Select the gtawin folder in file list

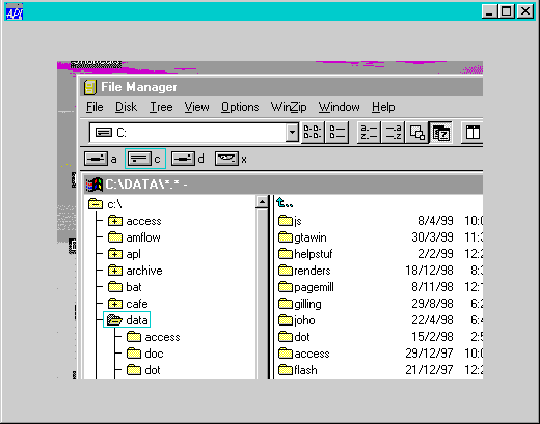(x=302, y=237)
